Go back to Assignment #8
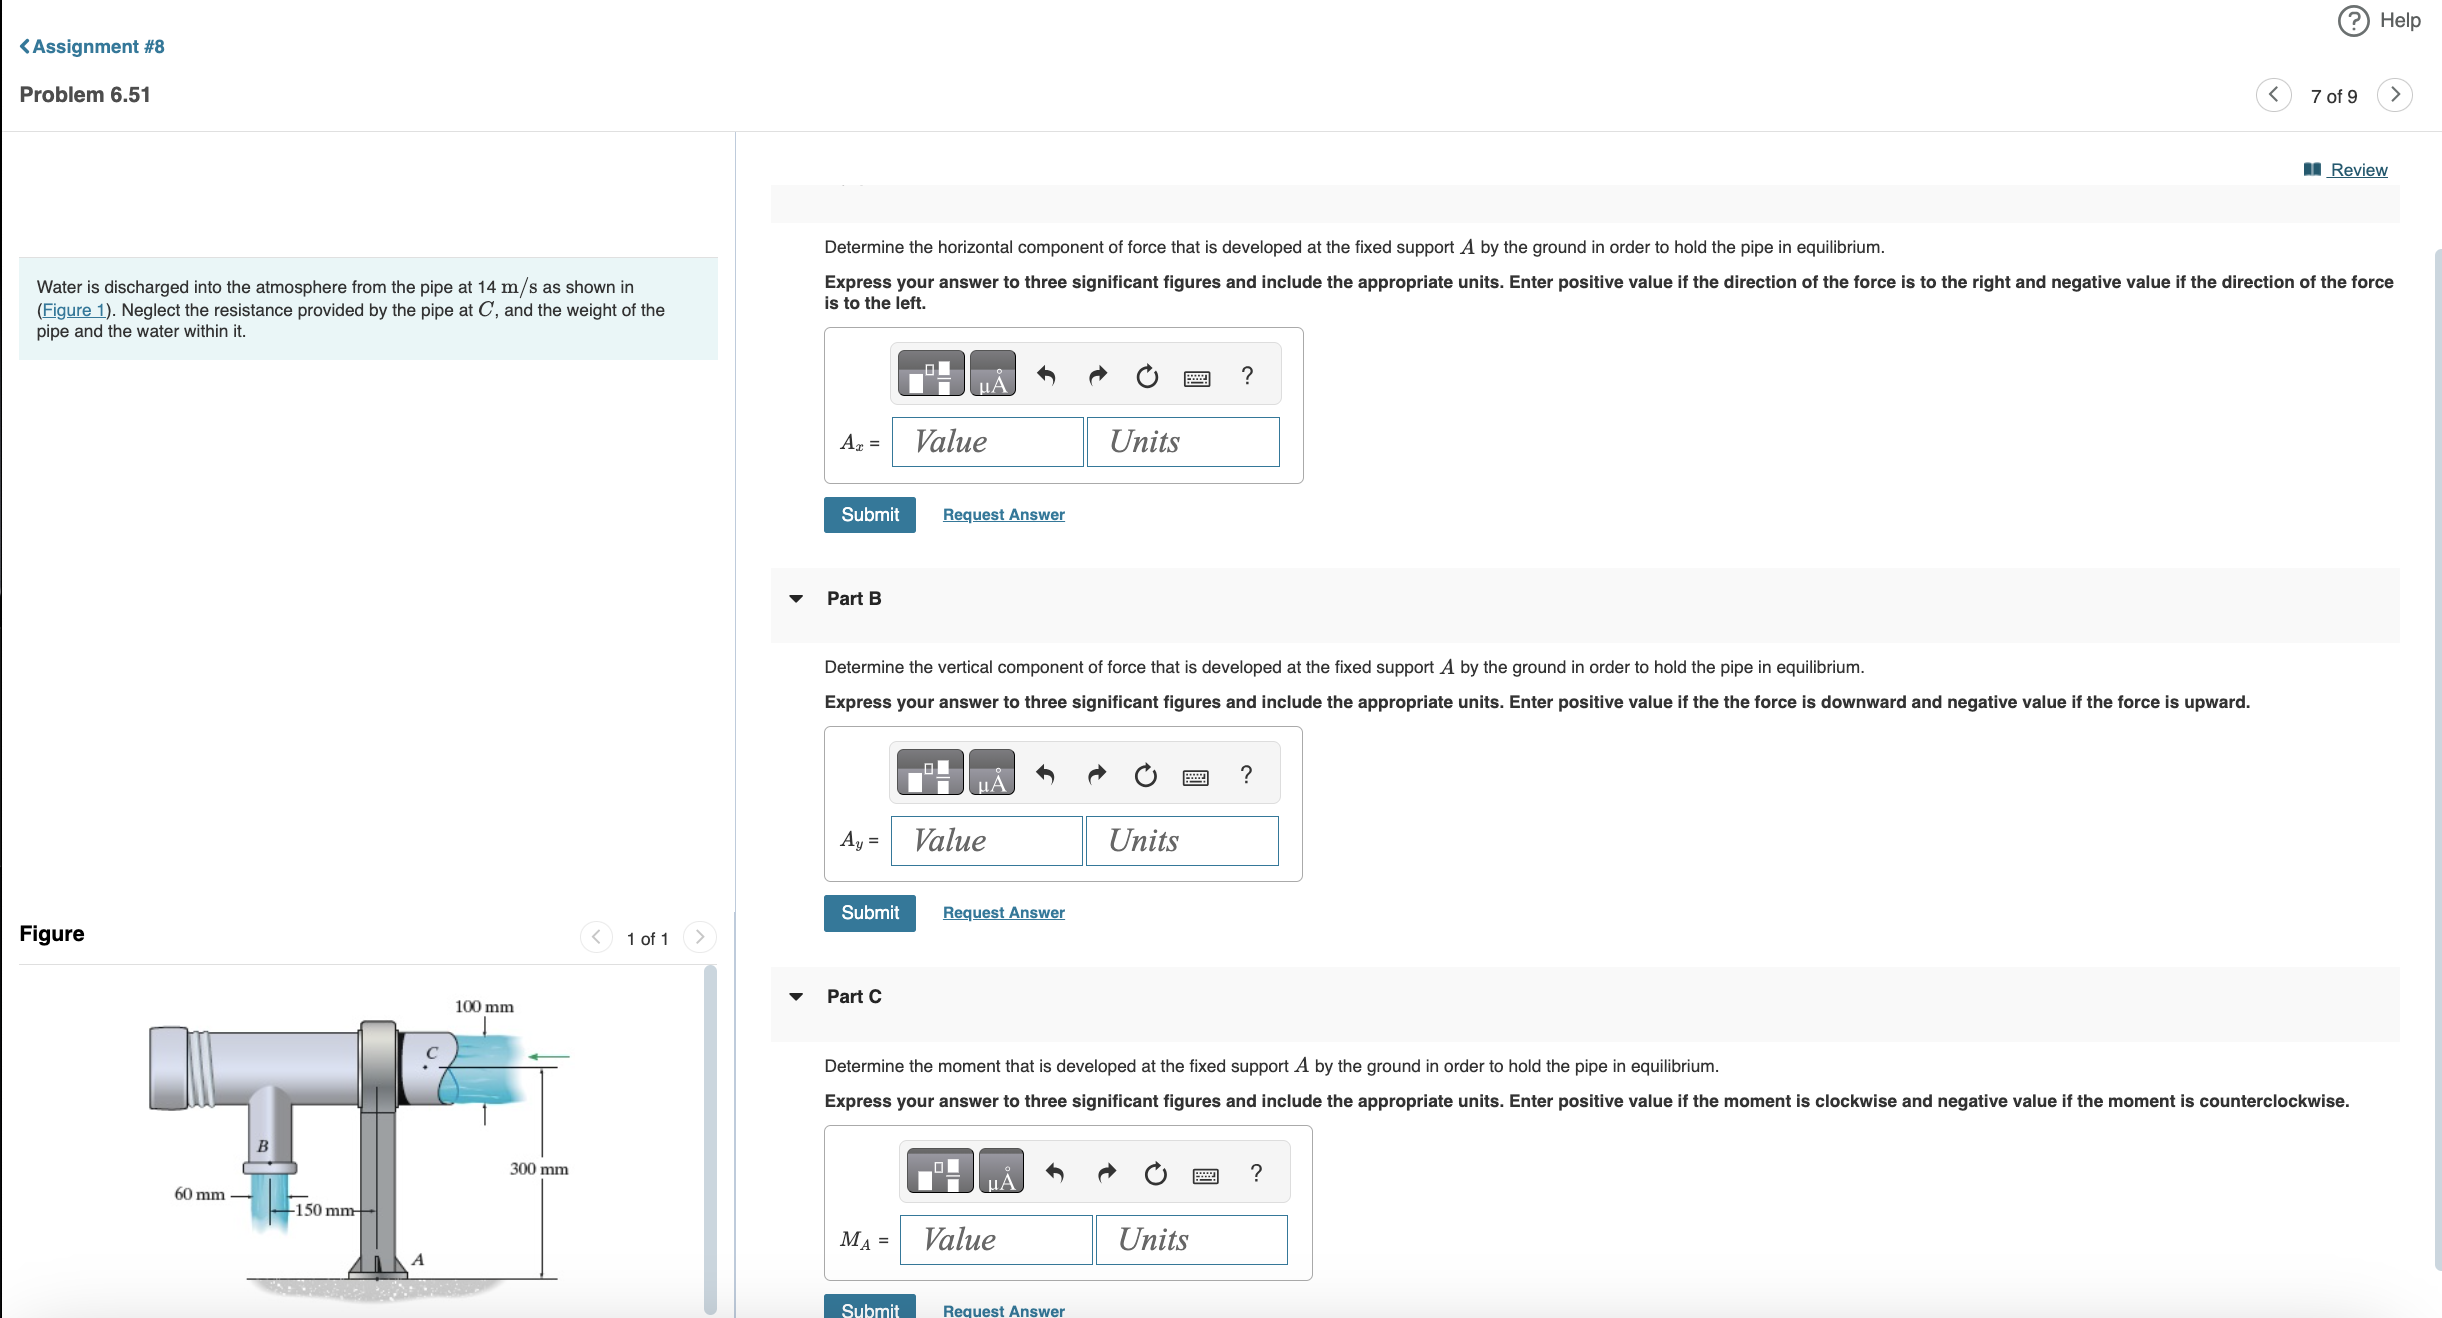This screenshot has height=1318, width=2442. click(92, 47)
